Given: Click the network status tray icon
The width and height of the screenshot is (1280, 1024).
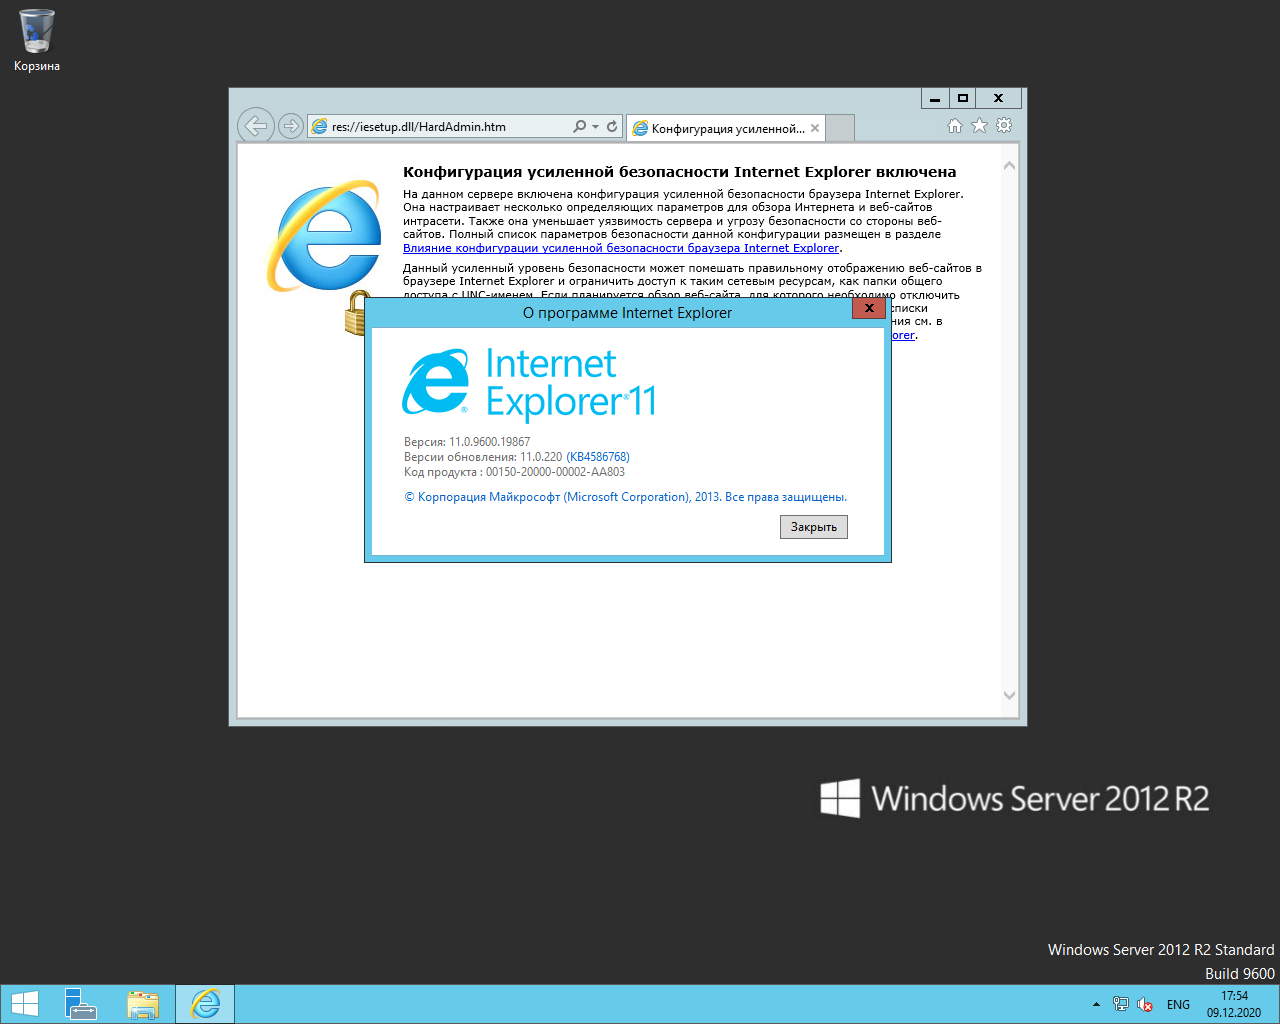Looking at the screenshot, I should [1121, 1005].
